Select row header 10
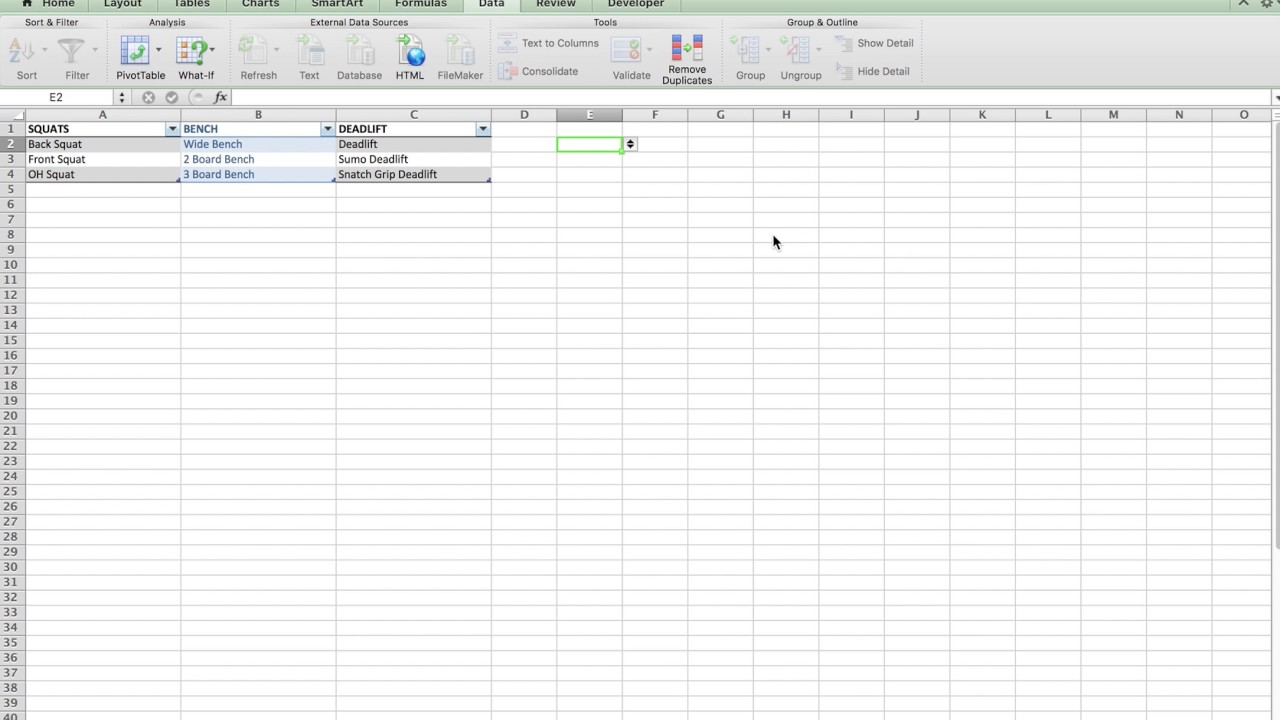This screenshot has width=1280, height=720. (x=12, y=265)
